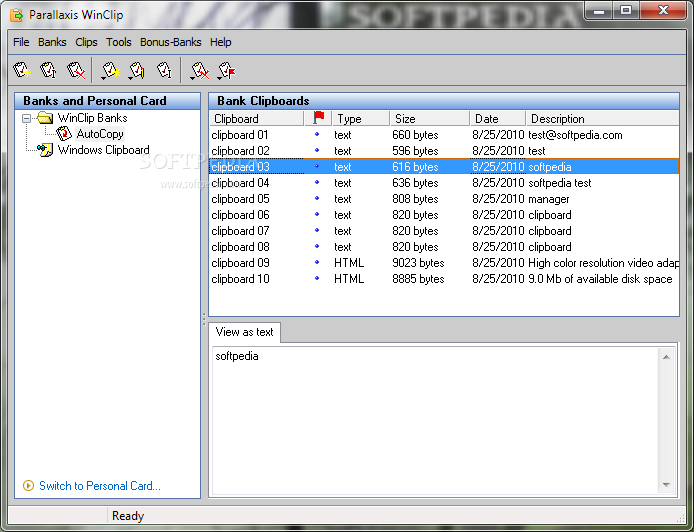
Task: Click the Rename Clip toolbar icon
Action: tap(164, 70)
